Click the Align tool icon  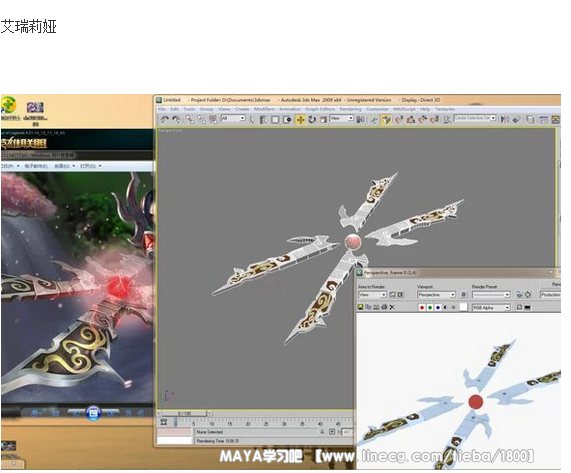tap(516, 119)
